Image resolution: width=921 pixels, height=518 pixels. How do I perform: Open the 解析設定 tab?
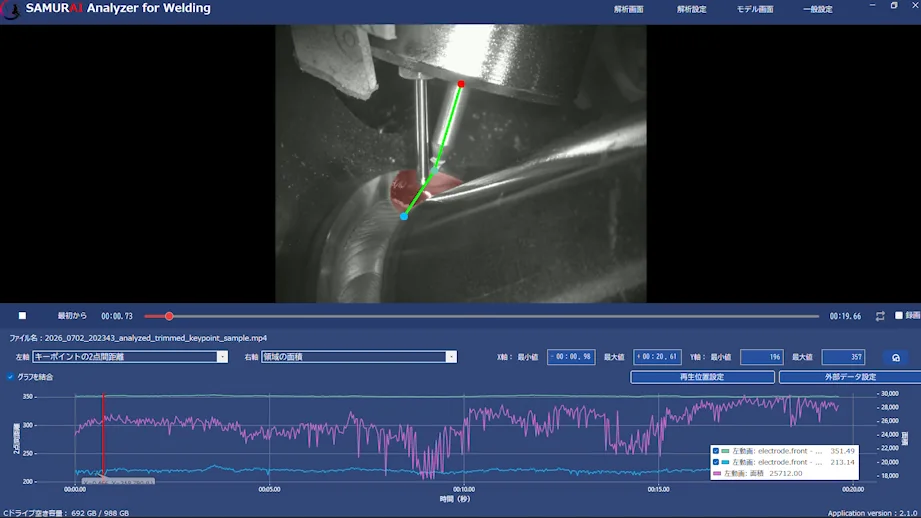(x=691, y=9)
